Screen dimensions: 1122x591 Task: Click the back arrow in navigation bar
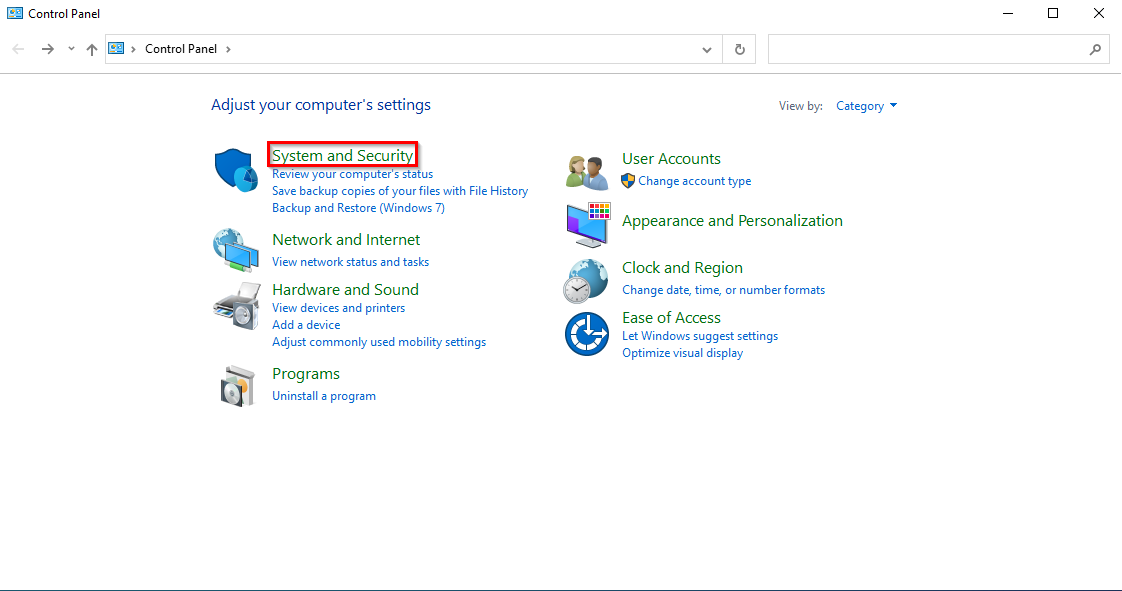[19, 49]
